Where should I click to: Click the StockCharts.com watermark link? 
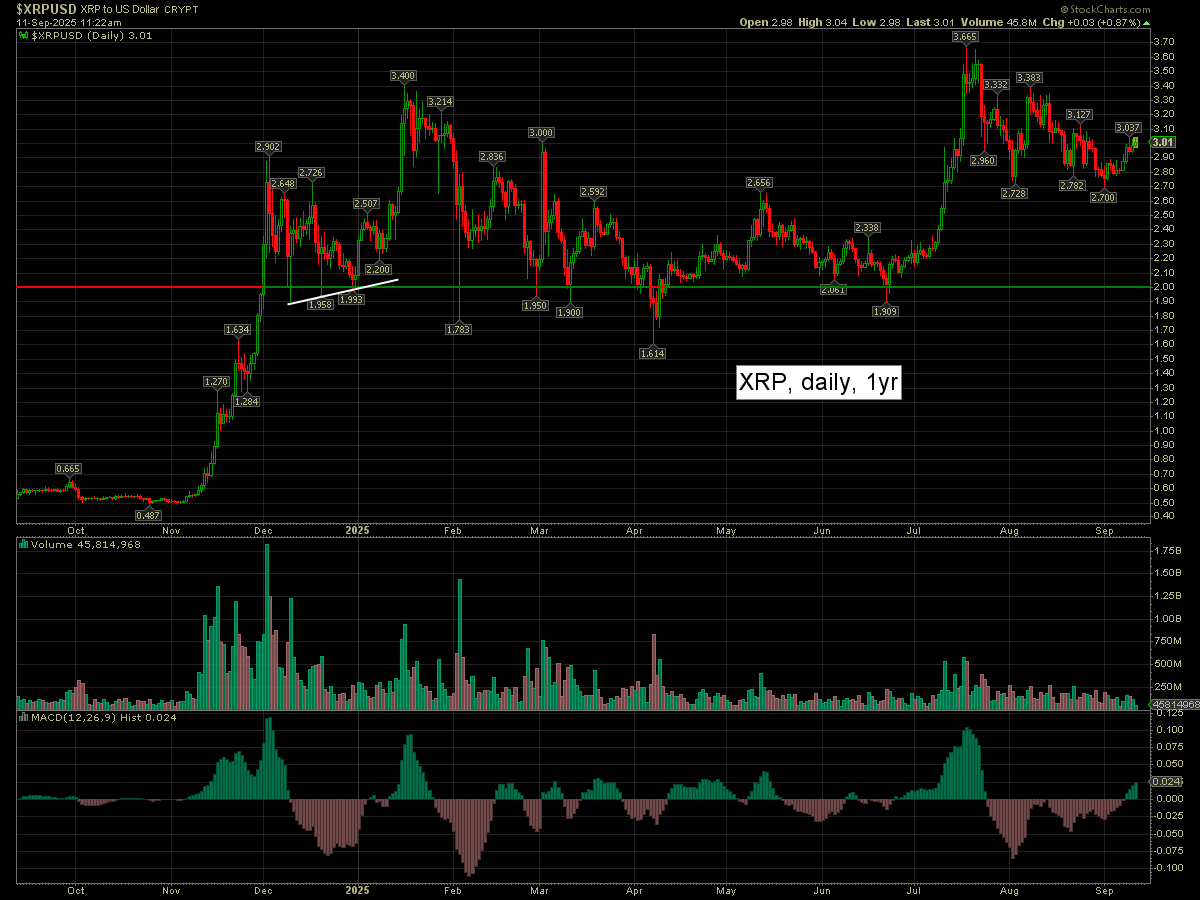tap(1142, 9)
